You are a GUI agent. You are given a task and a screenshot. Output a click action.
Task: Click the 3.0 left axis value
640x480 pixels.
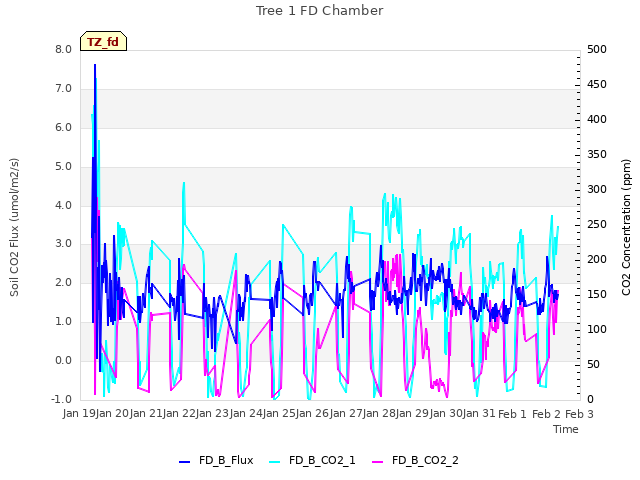[64, 244]
